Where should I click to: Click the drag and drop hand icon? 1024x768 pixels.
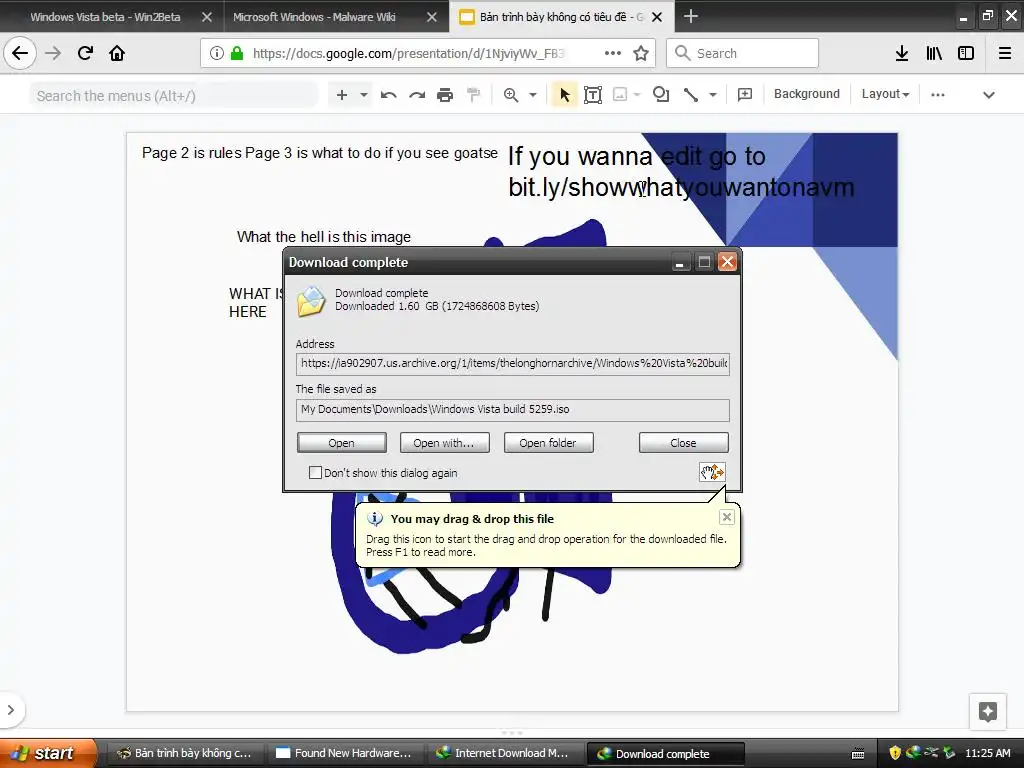coord(712,472)
